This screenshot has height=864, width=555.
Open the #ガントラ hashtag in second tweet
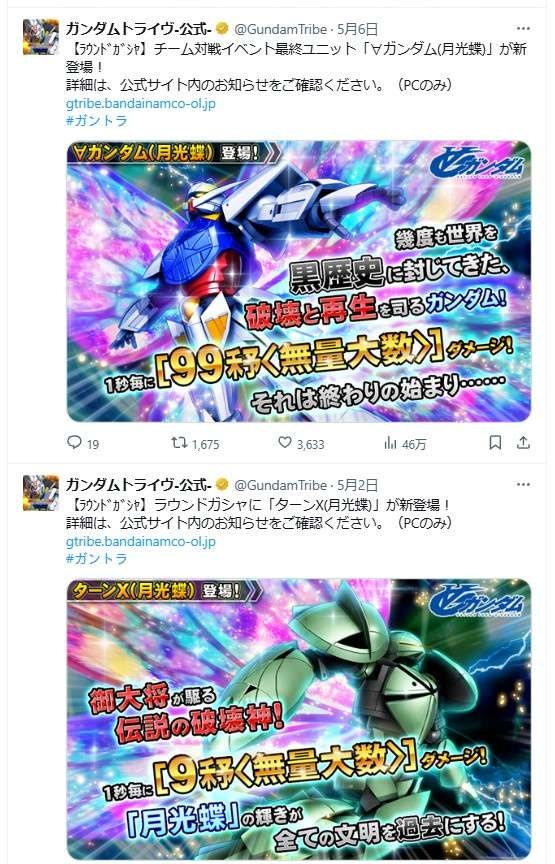point(97,559)
